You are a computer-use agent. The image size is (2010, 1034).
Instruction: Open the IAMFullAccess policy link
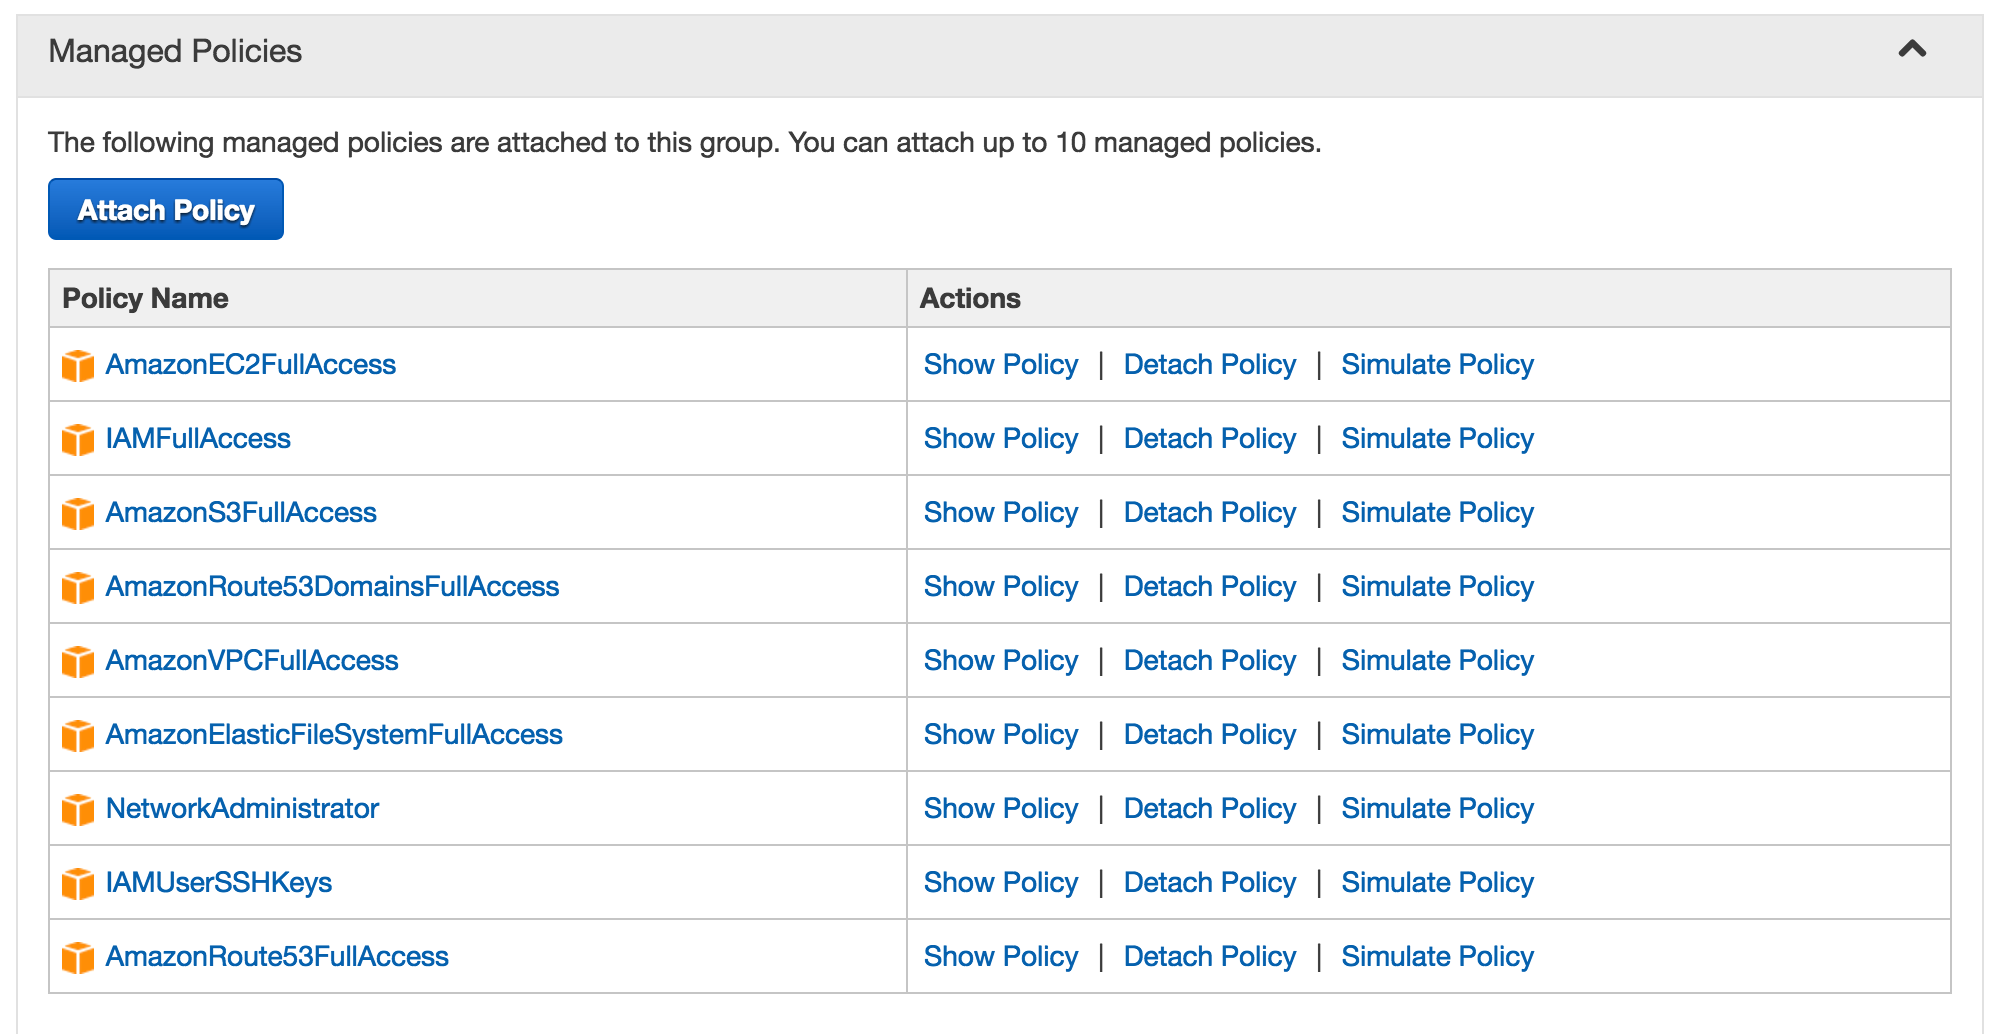pos(198,438)
